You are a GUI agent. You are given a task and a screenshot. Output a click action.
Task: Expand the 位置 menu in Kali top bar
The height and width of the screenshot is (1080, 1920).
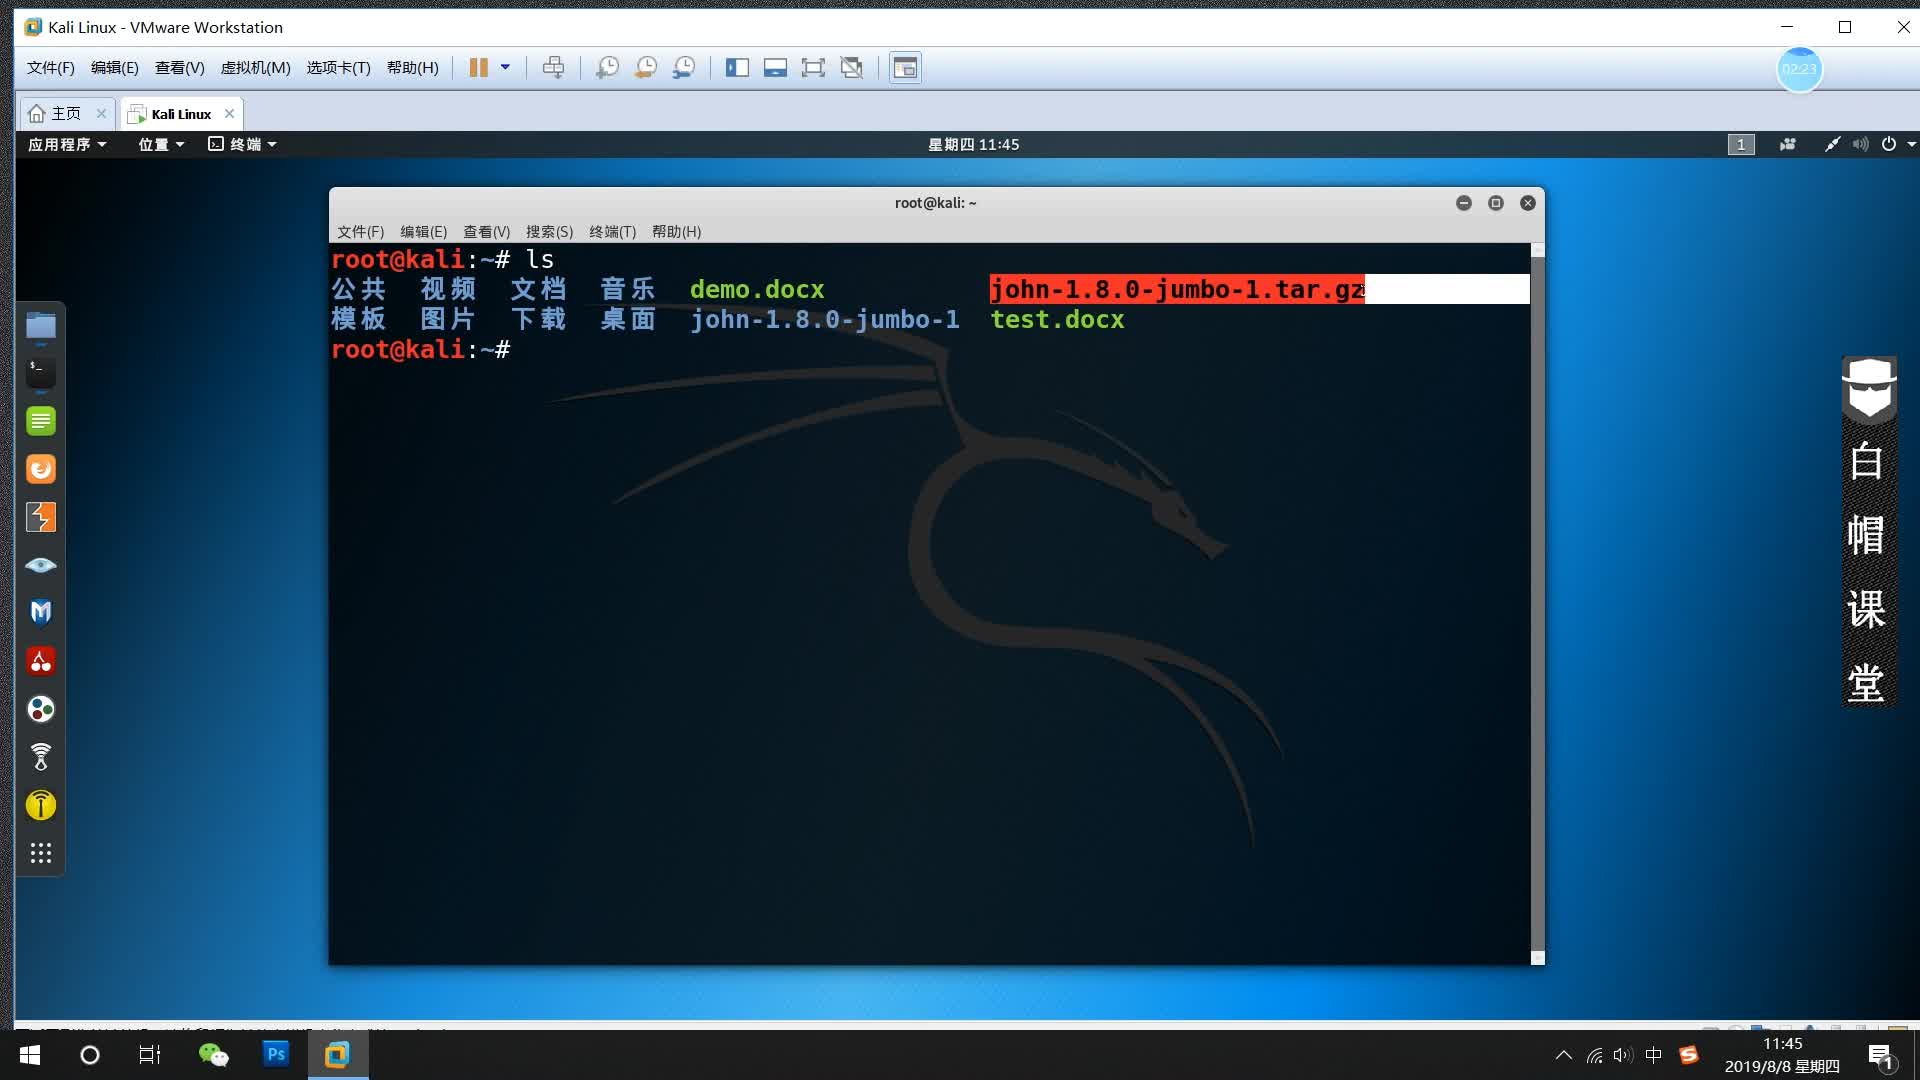tap(161, 144)
